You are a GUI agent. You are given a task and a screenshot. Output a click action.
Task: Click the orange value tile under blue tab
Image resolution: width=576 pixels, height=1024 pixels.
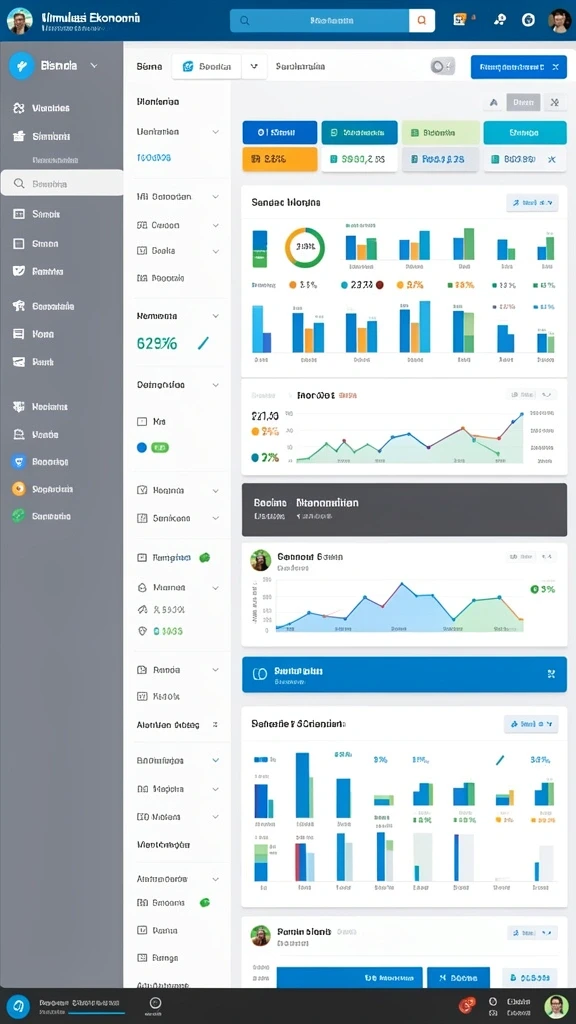coord(280,159)
